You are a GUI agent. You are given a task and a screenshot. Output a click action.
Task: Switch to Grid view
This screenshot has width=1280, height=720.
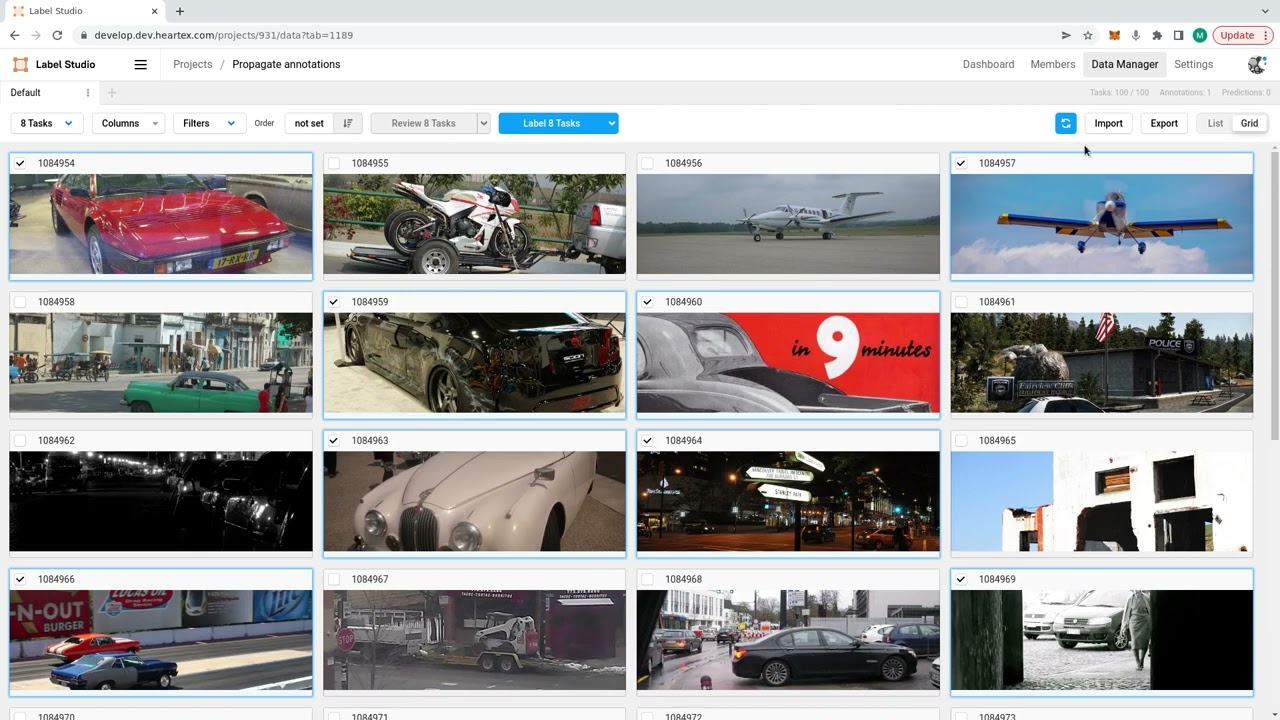(x=1249, y=123)
